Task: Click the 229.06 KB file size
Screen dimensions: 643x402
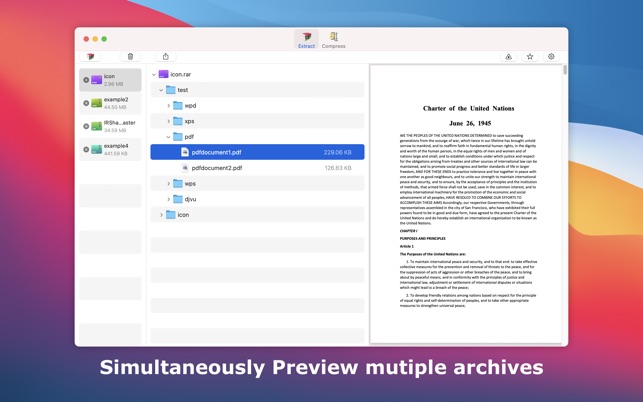Action: point(337,152)
